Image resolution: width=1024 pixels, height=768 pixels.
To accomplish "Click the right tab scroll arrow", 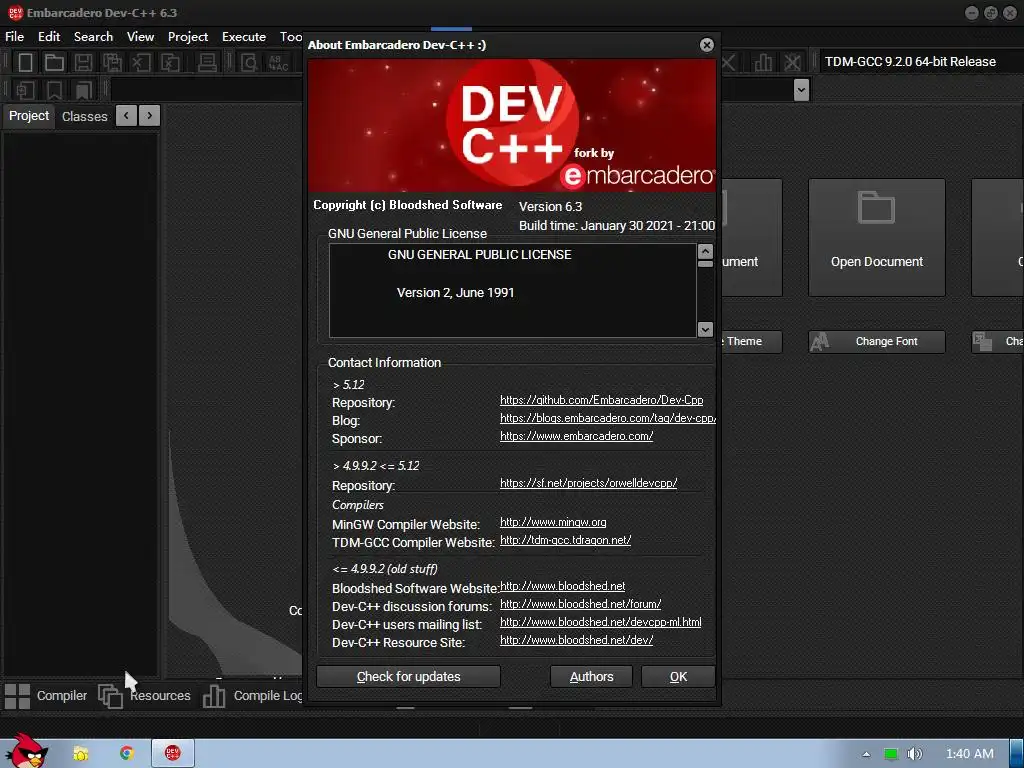I will [x=150, y=116].
